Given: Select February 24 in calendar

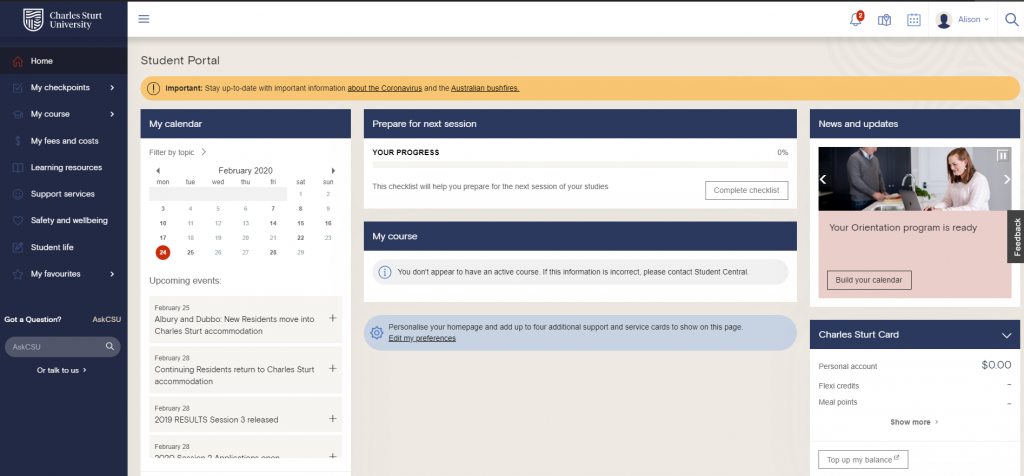Looking at the screenshot, I should 163,252.
